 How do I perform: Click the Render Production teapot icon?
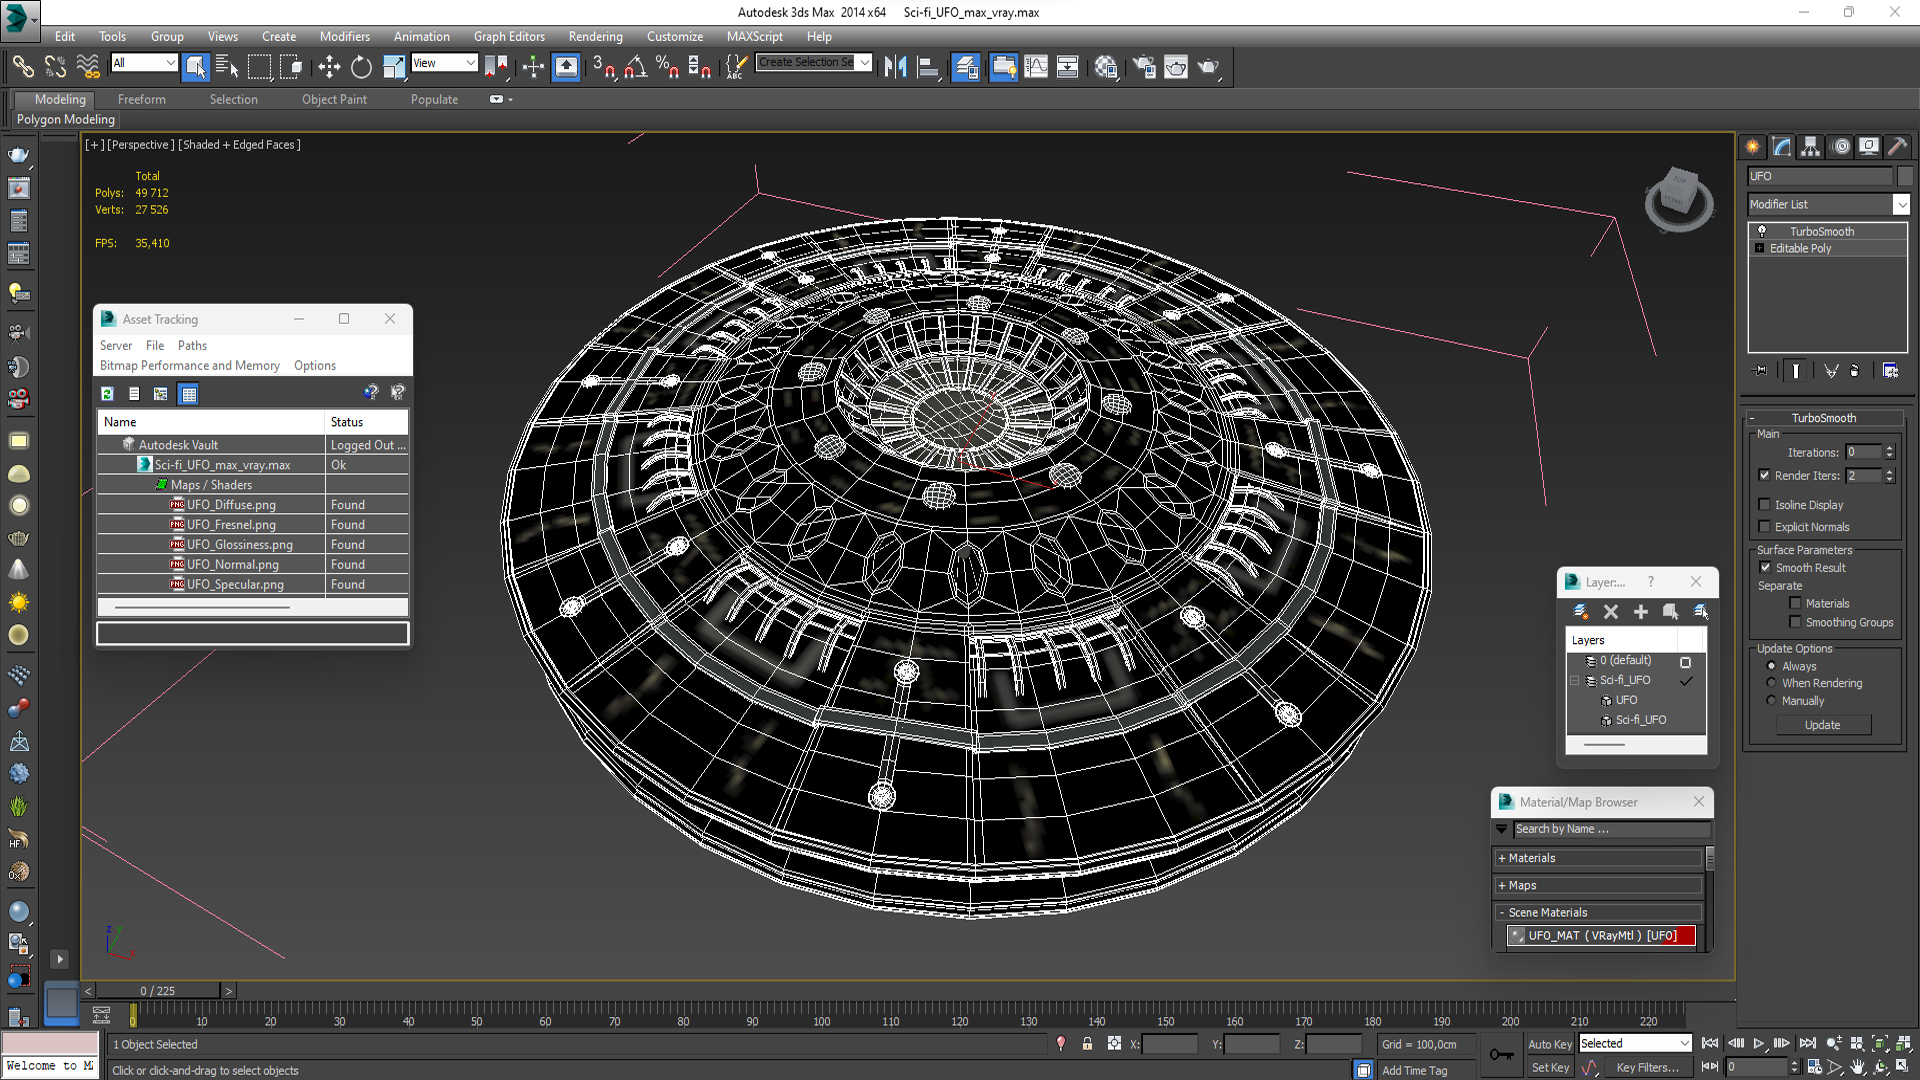click(1209, 67)
